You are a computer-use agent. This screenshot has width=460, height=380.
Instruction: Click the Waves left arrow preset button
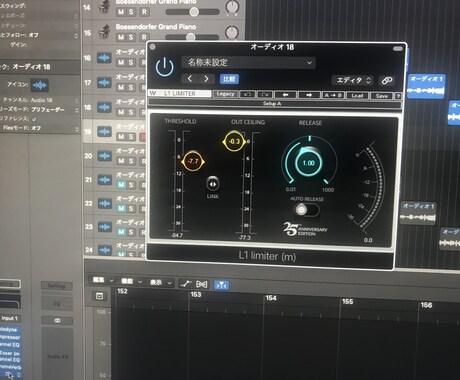point(285,95)
